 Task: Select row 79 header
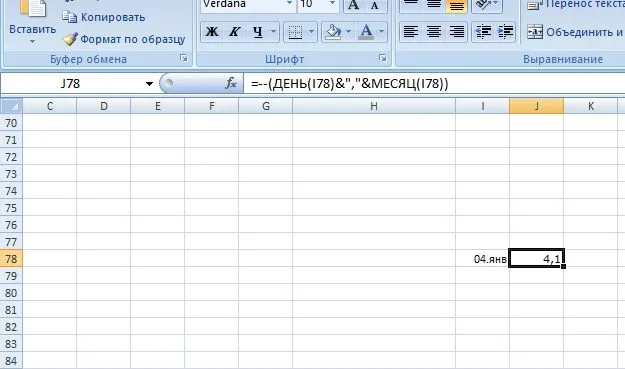pyautogui.click(x=11, y=276)
